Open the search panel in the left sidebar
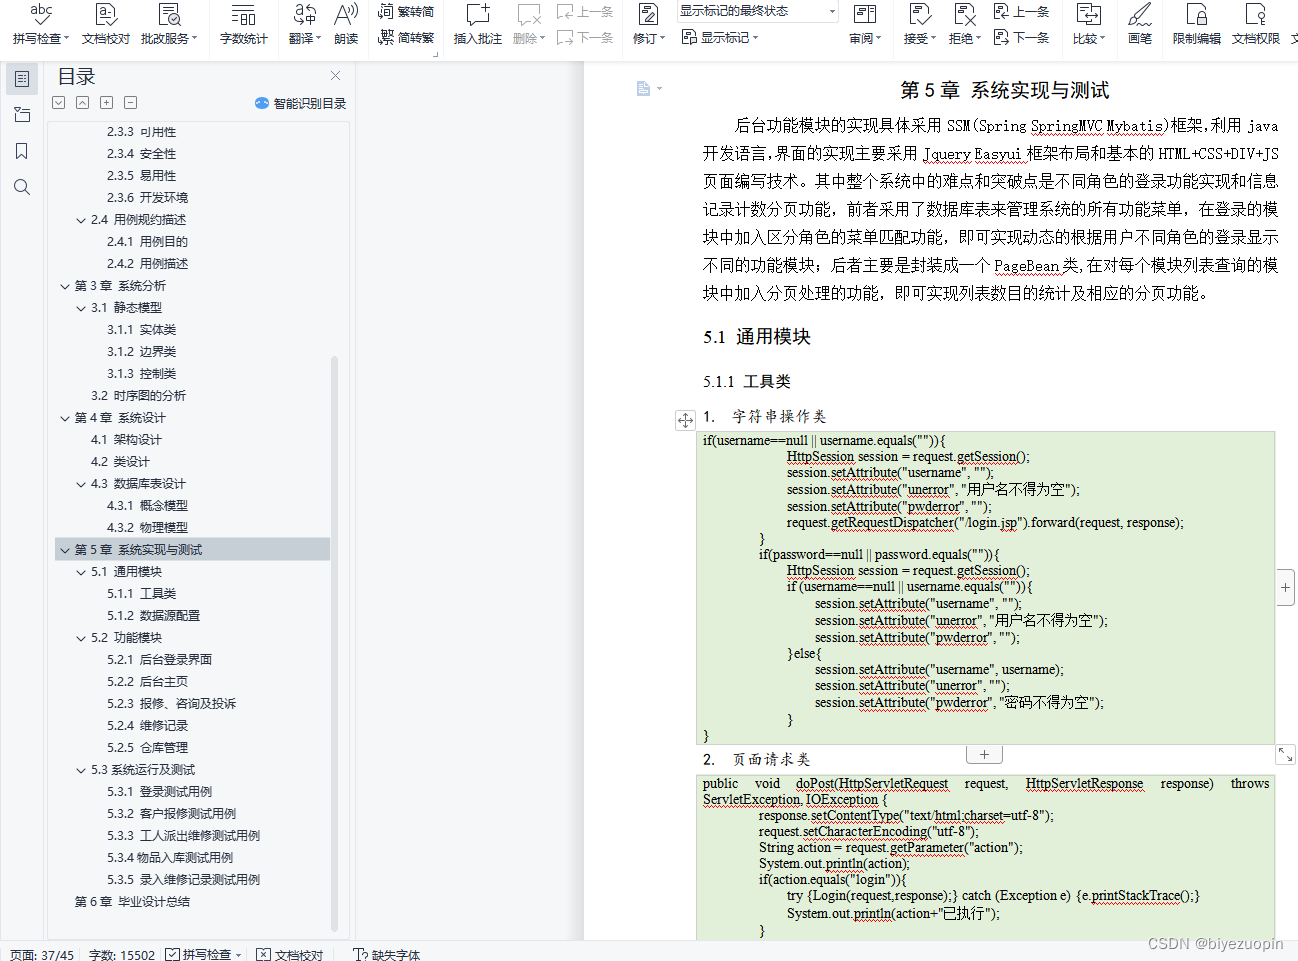Image resolution: width=1298 pixels, height=961 pixels. (x=22, y=186)
